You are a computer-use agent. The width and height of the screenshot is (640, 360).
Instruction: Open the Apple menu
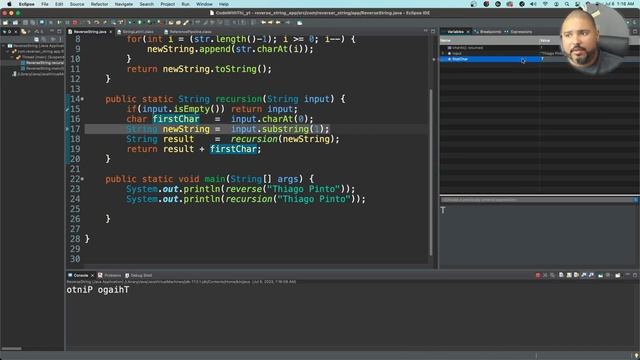[9, 4]
